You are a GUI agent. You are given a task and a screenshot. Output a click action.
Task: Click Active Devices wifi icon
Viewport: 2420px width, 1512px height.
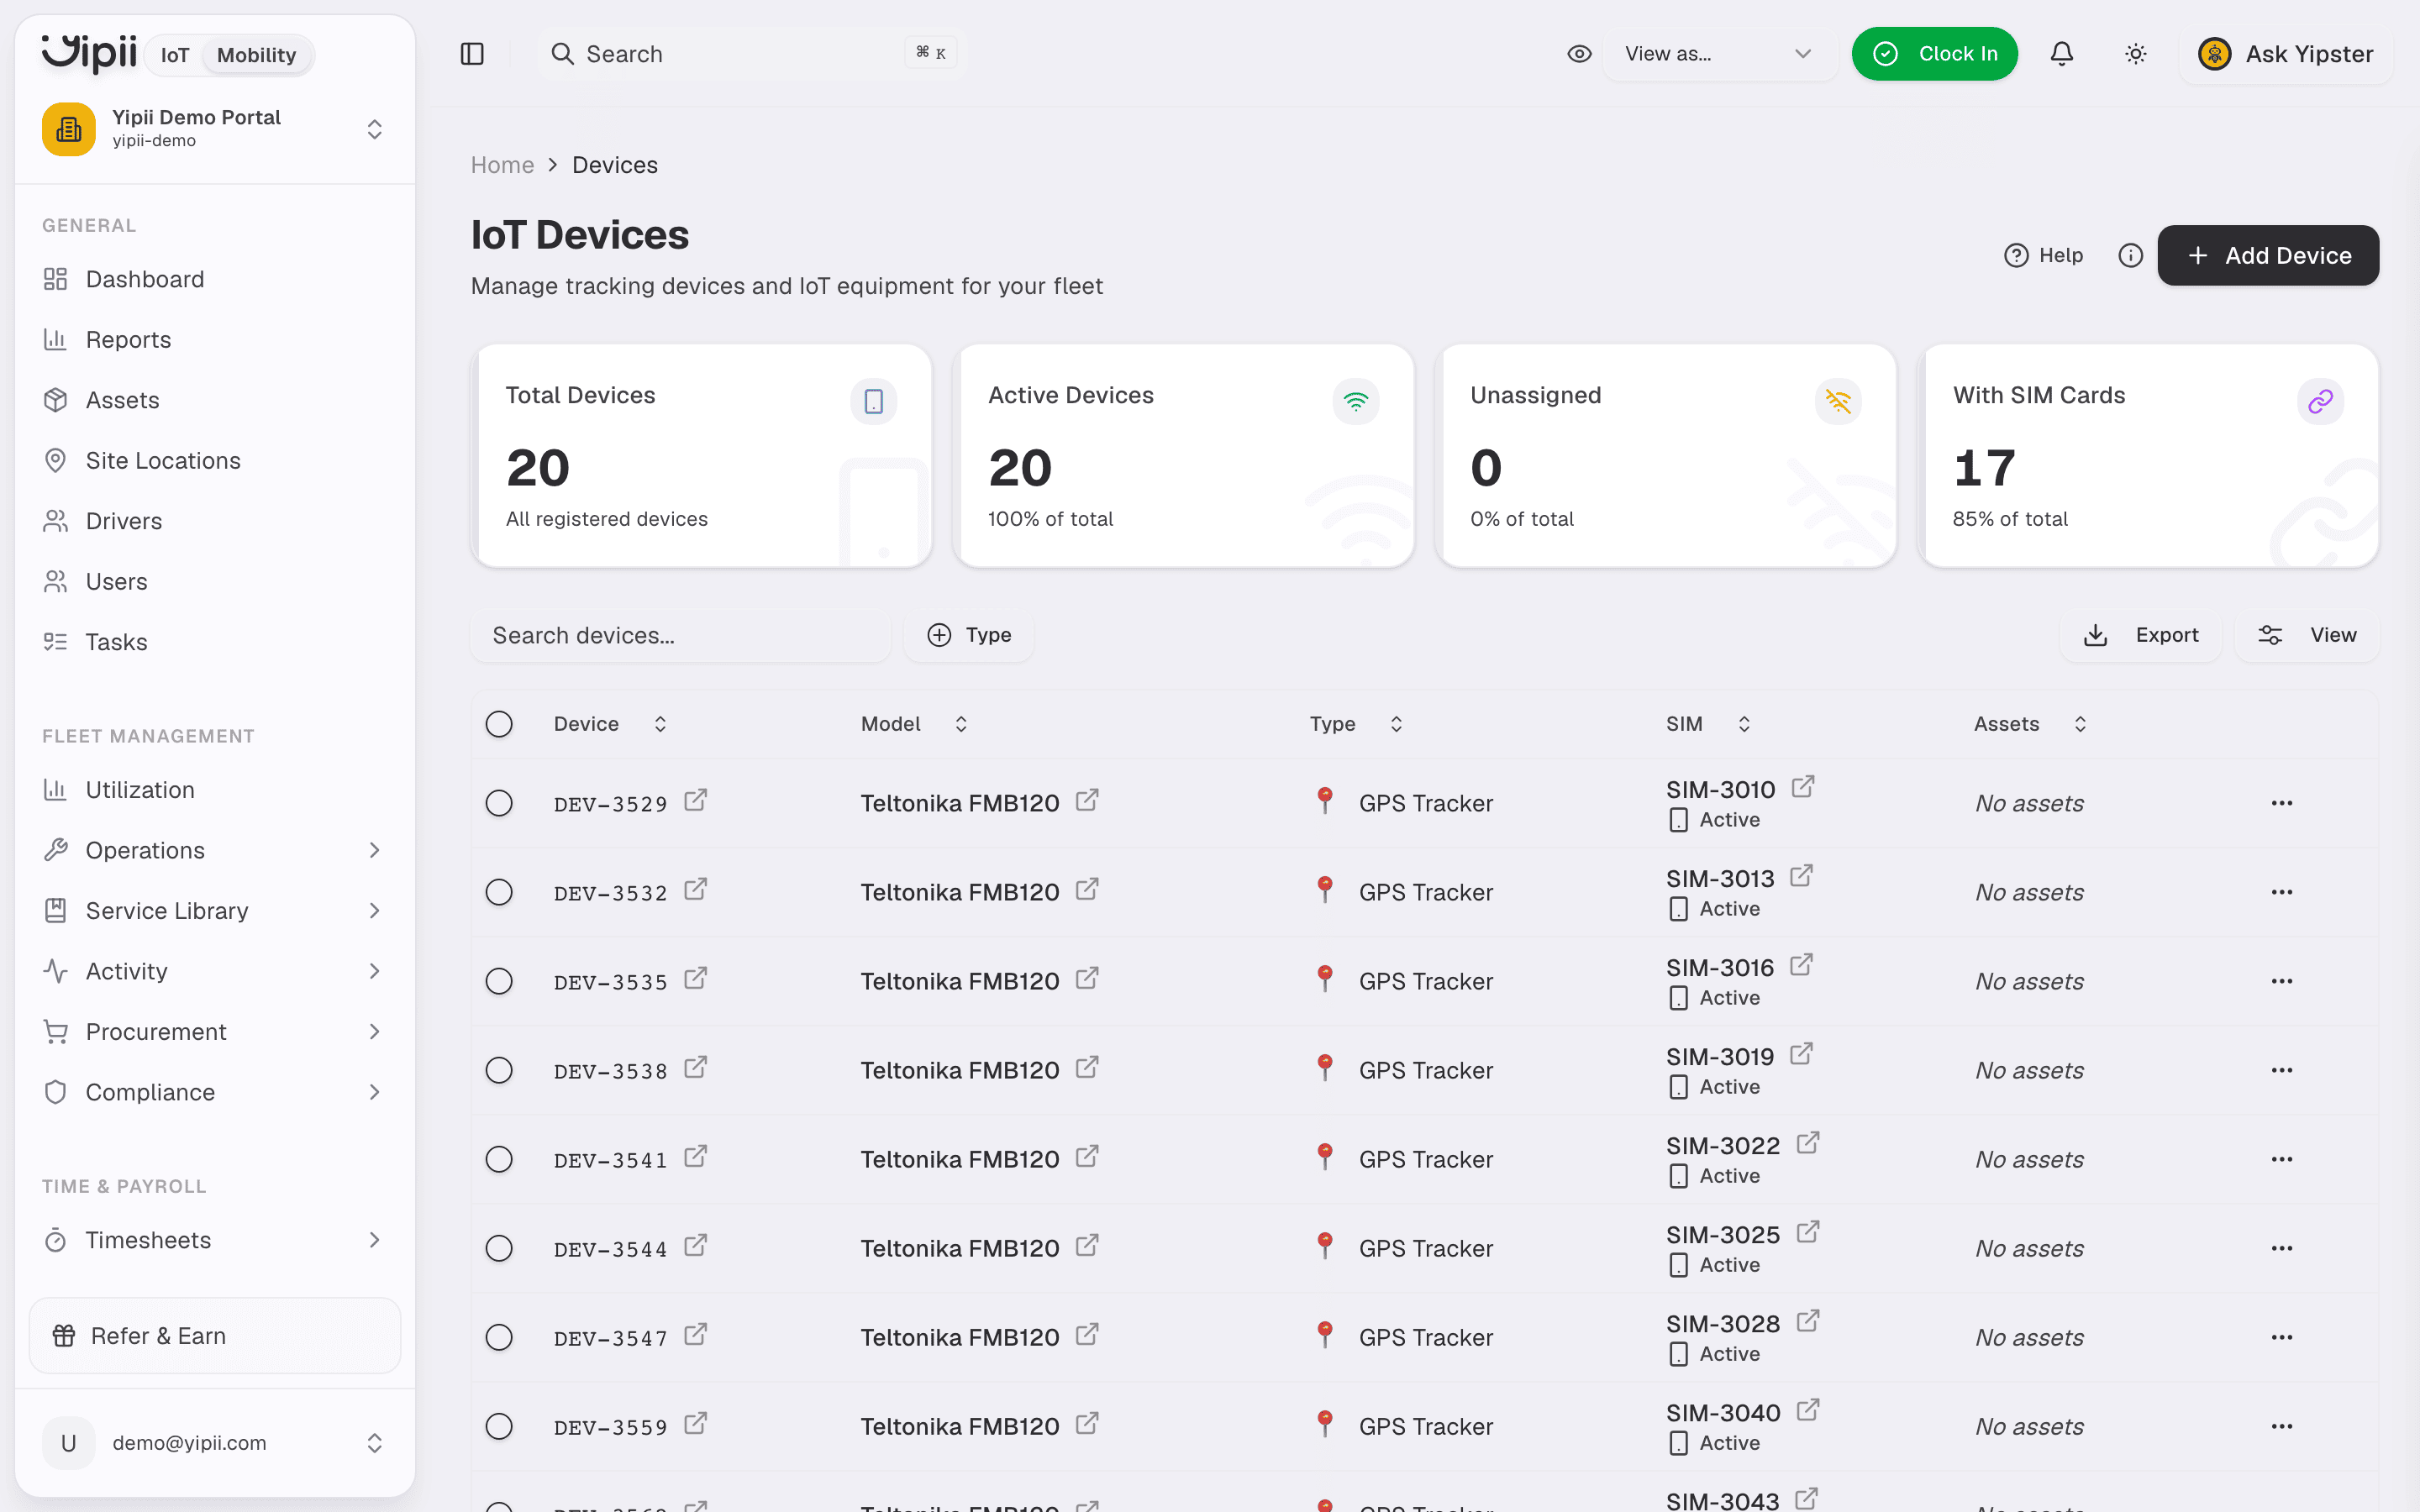(1355, 401)
